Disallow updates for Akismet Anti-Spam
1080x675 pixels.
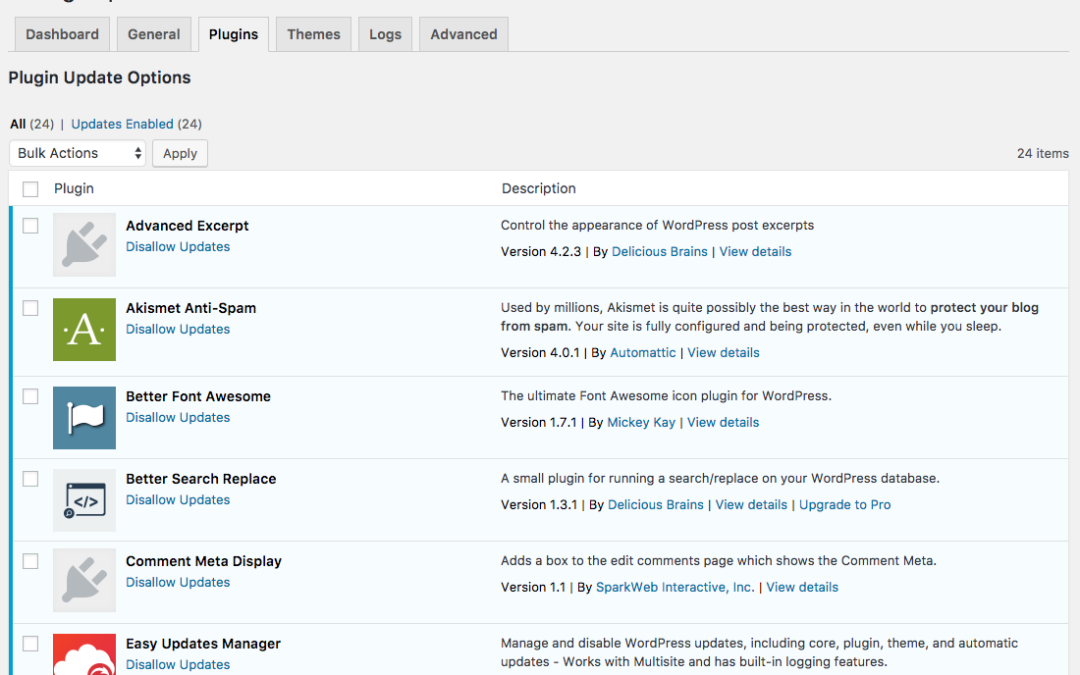click(x=178, y=329)
